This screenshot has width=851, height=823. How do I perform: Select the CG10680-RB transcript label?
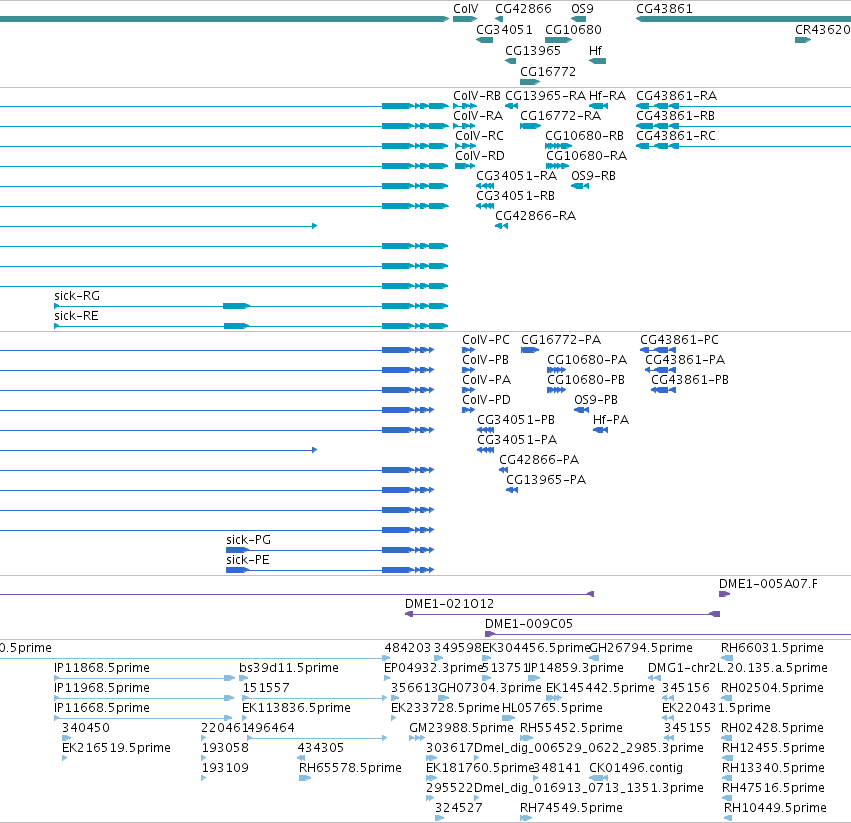[584, 136]
